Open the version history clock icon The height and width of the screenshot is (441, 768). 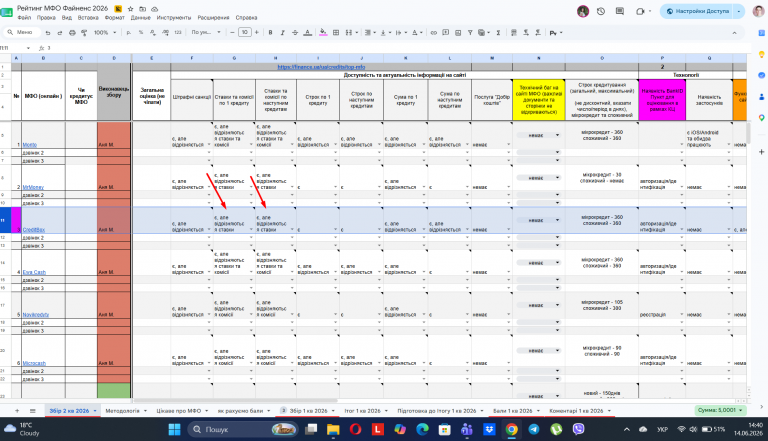601,11
